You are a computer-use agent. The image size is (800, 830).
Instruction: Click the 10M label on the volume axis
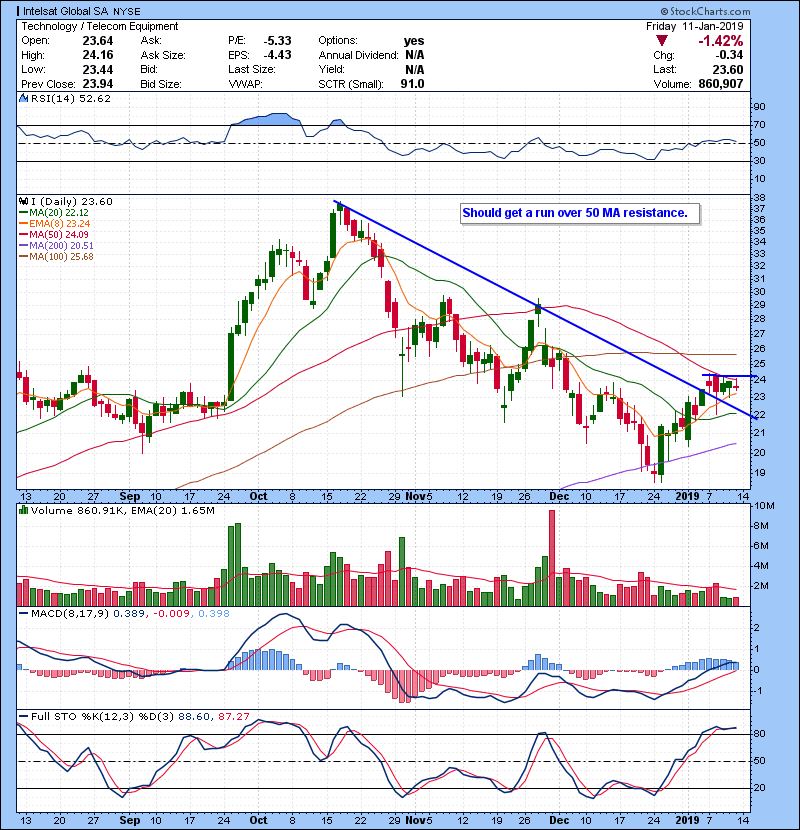pyautogui.click(x=765, y=506)
